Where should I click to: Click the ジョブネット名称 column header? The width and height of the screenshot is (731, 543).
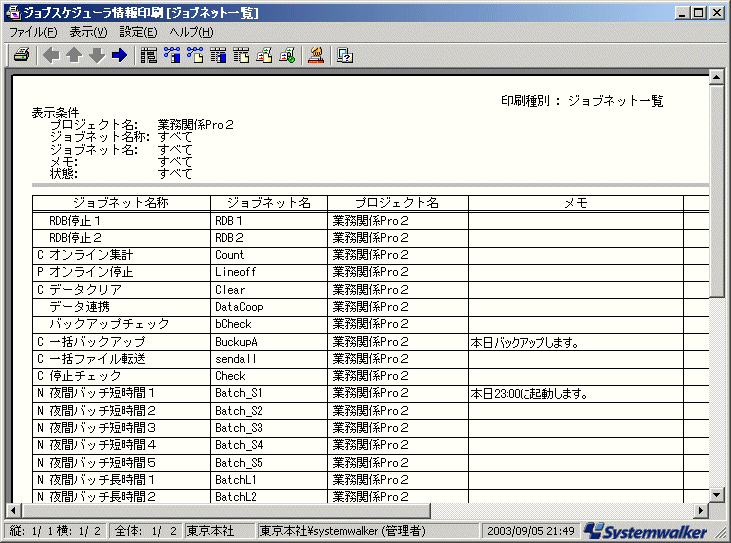point(121,203)
